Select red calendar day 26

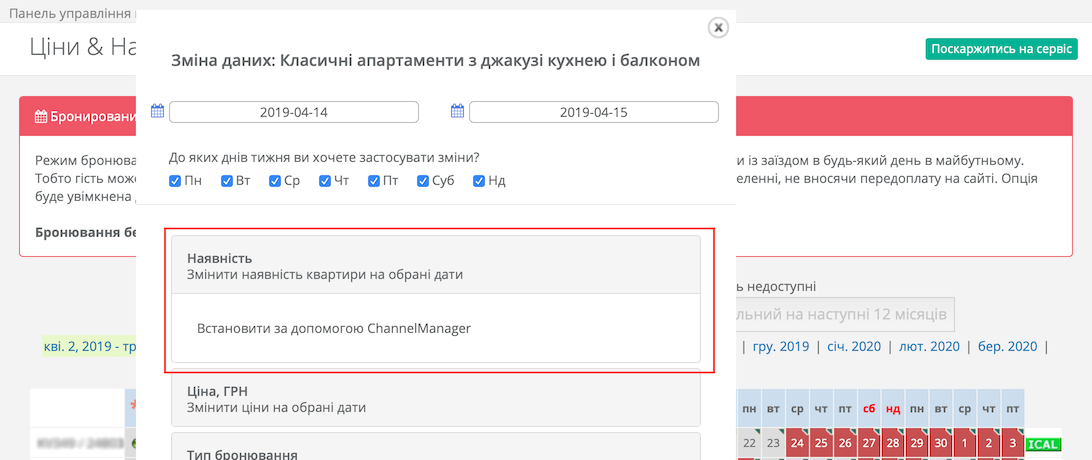pyautogui.click(x=845, y=443)
